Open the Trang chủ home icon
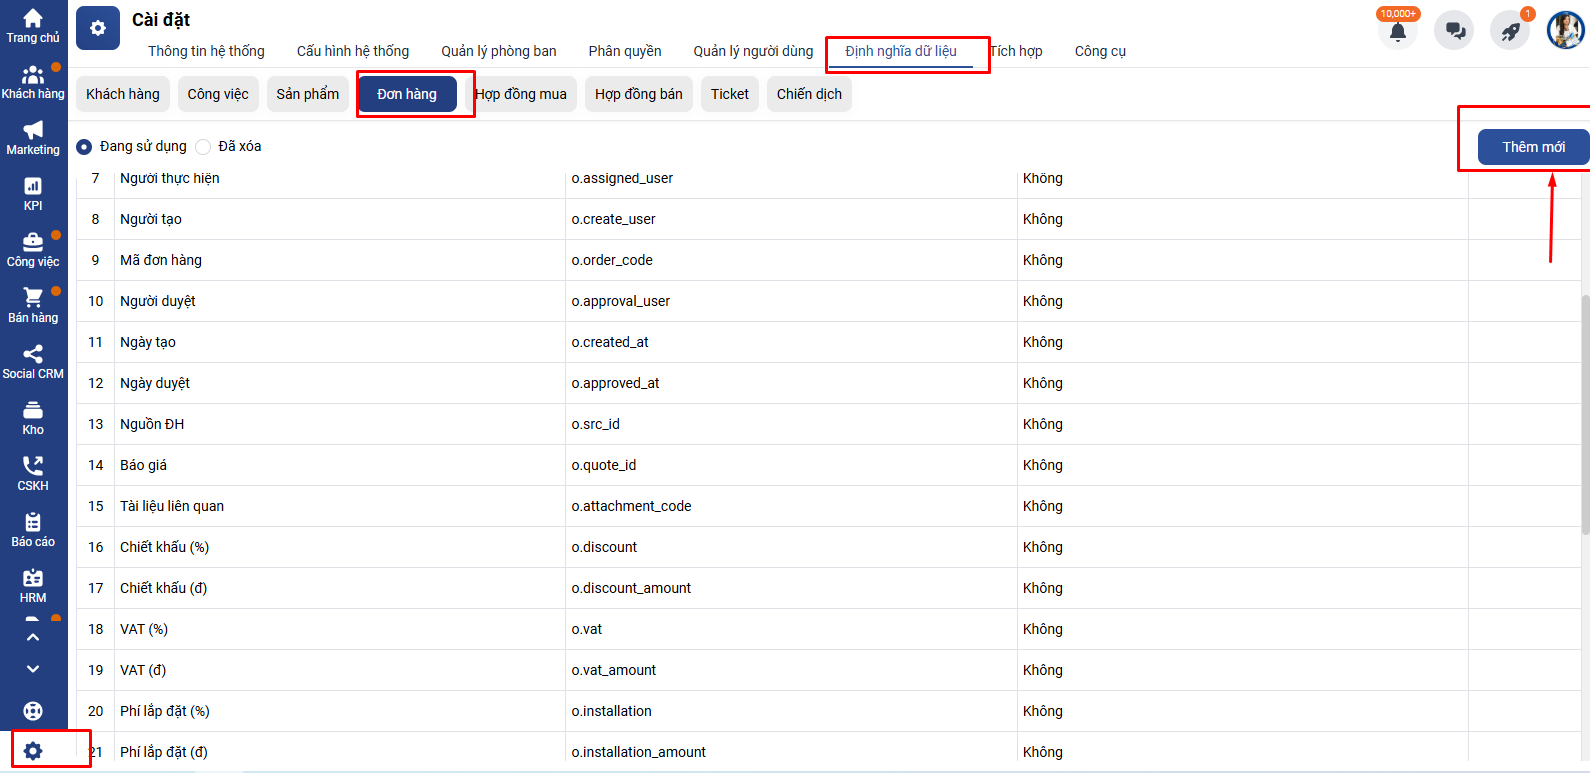1590x773 pixels. (33, 19)
